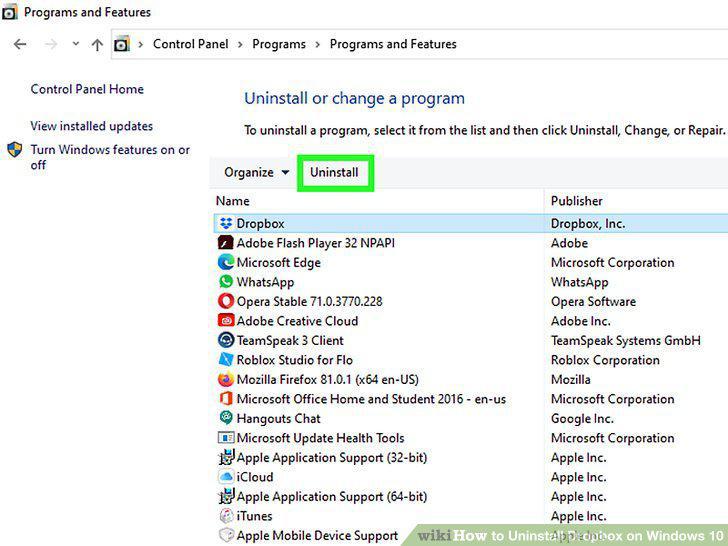The width and height of the screenshot is (728, 546).
Task: Click Programs in the address breadcrumb
Action: coord(279,44)
